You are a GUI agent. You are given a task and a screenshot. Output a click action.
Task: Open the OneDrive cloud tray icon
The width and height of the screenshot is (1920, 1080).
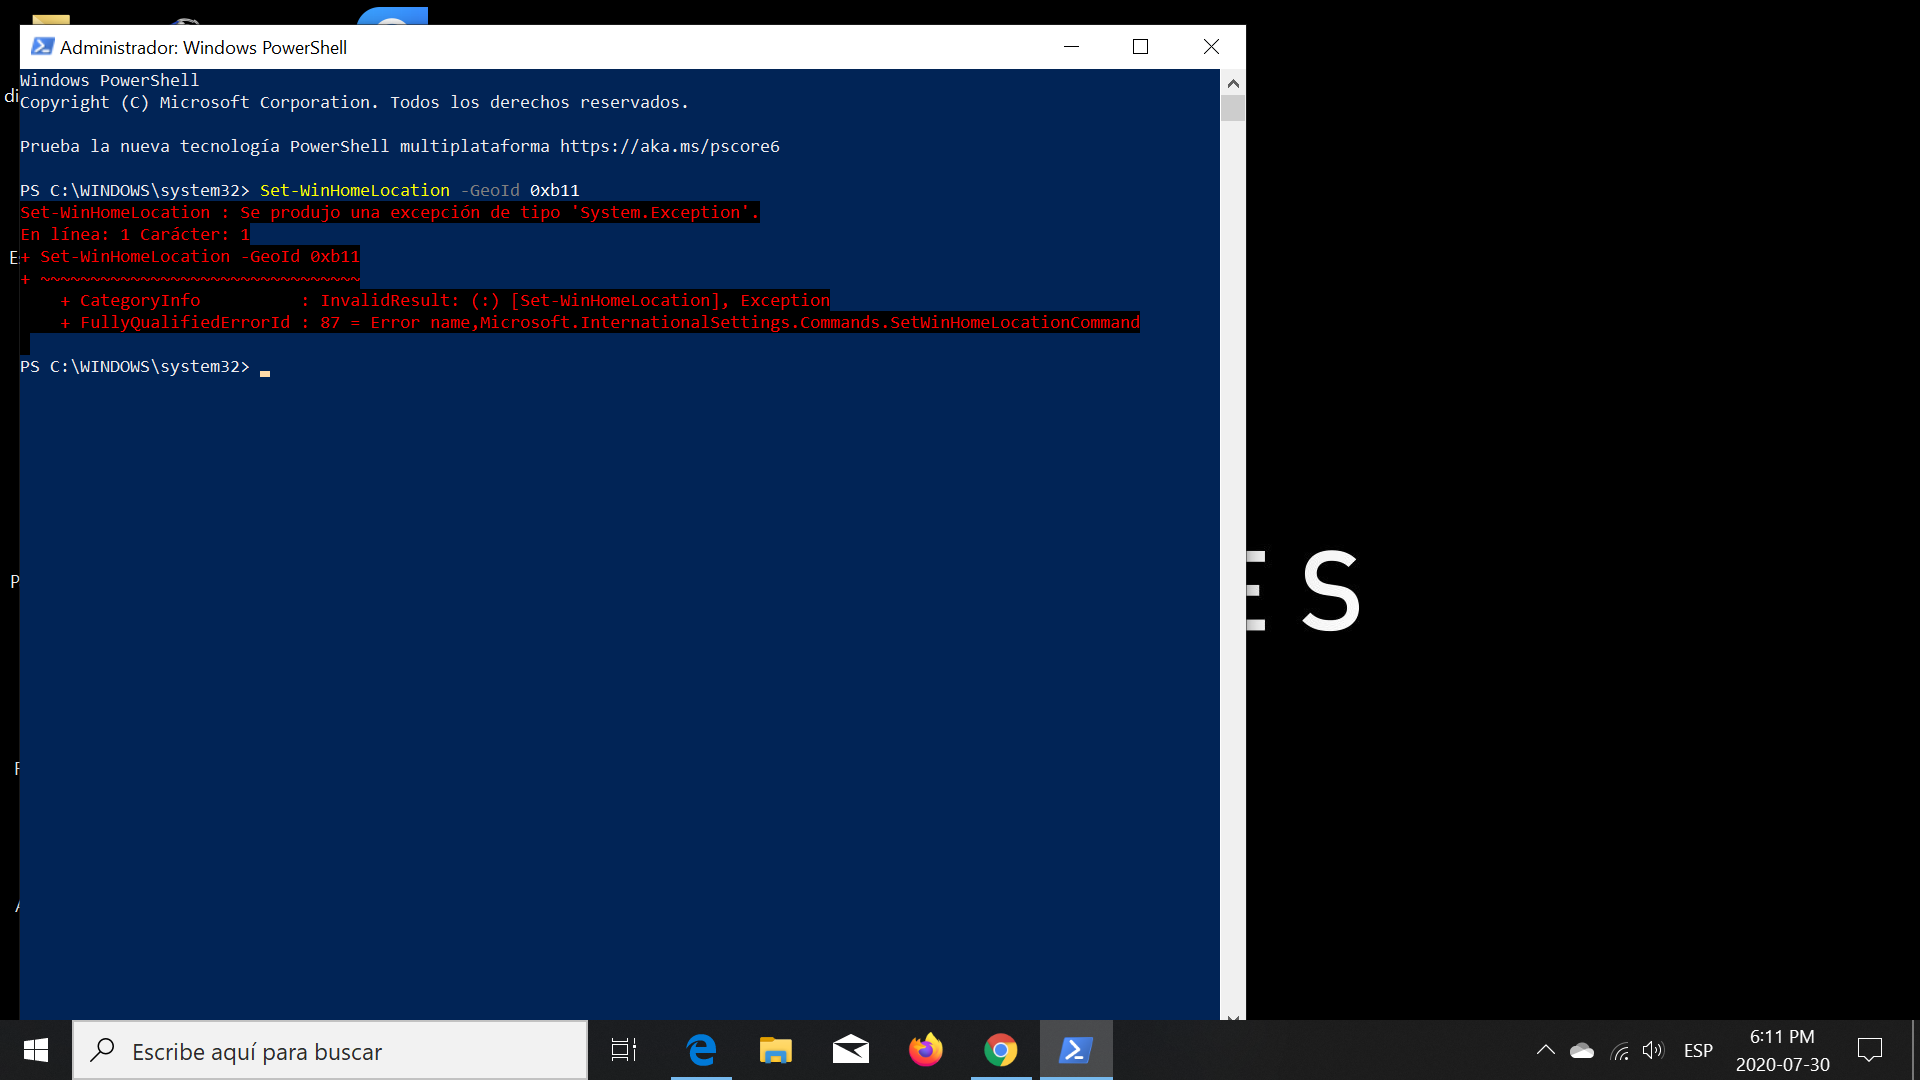click(x=1582, y=1050)
